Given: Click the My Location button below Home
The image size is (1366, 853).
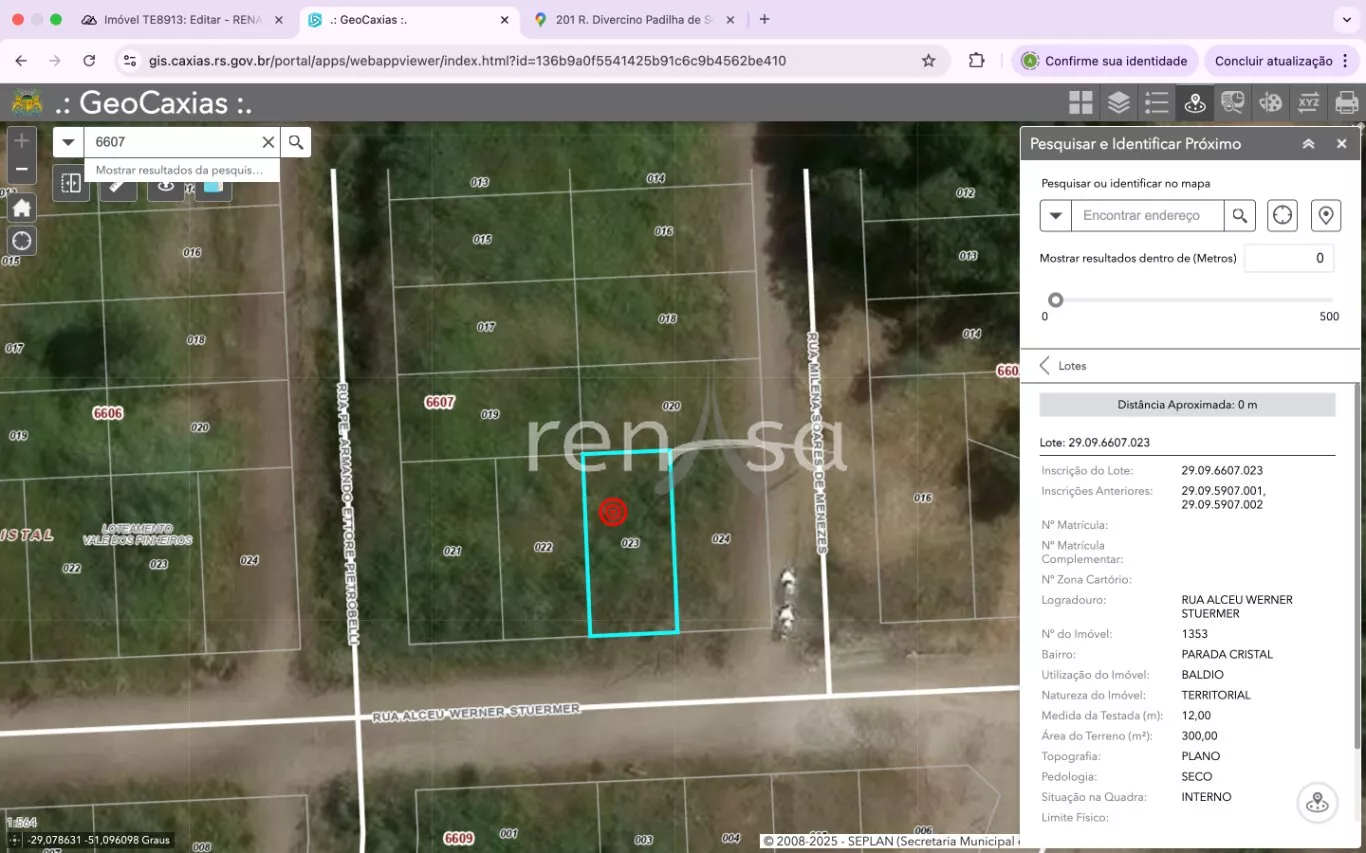Looking at the screenshot, I should pyautogui.click(x=22, y=241).
